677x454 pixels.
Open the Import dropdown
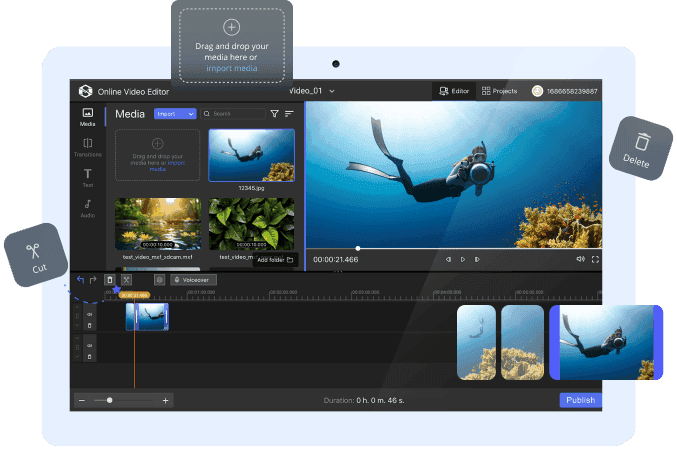click(x=175, y=114)
